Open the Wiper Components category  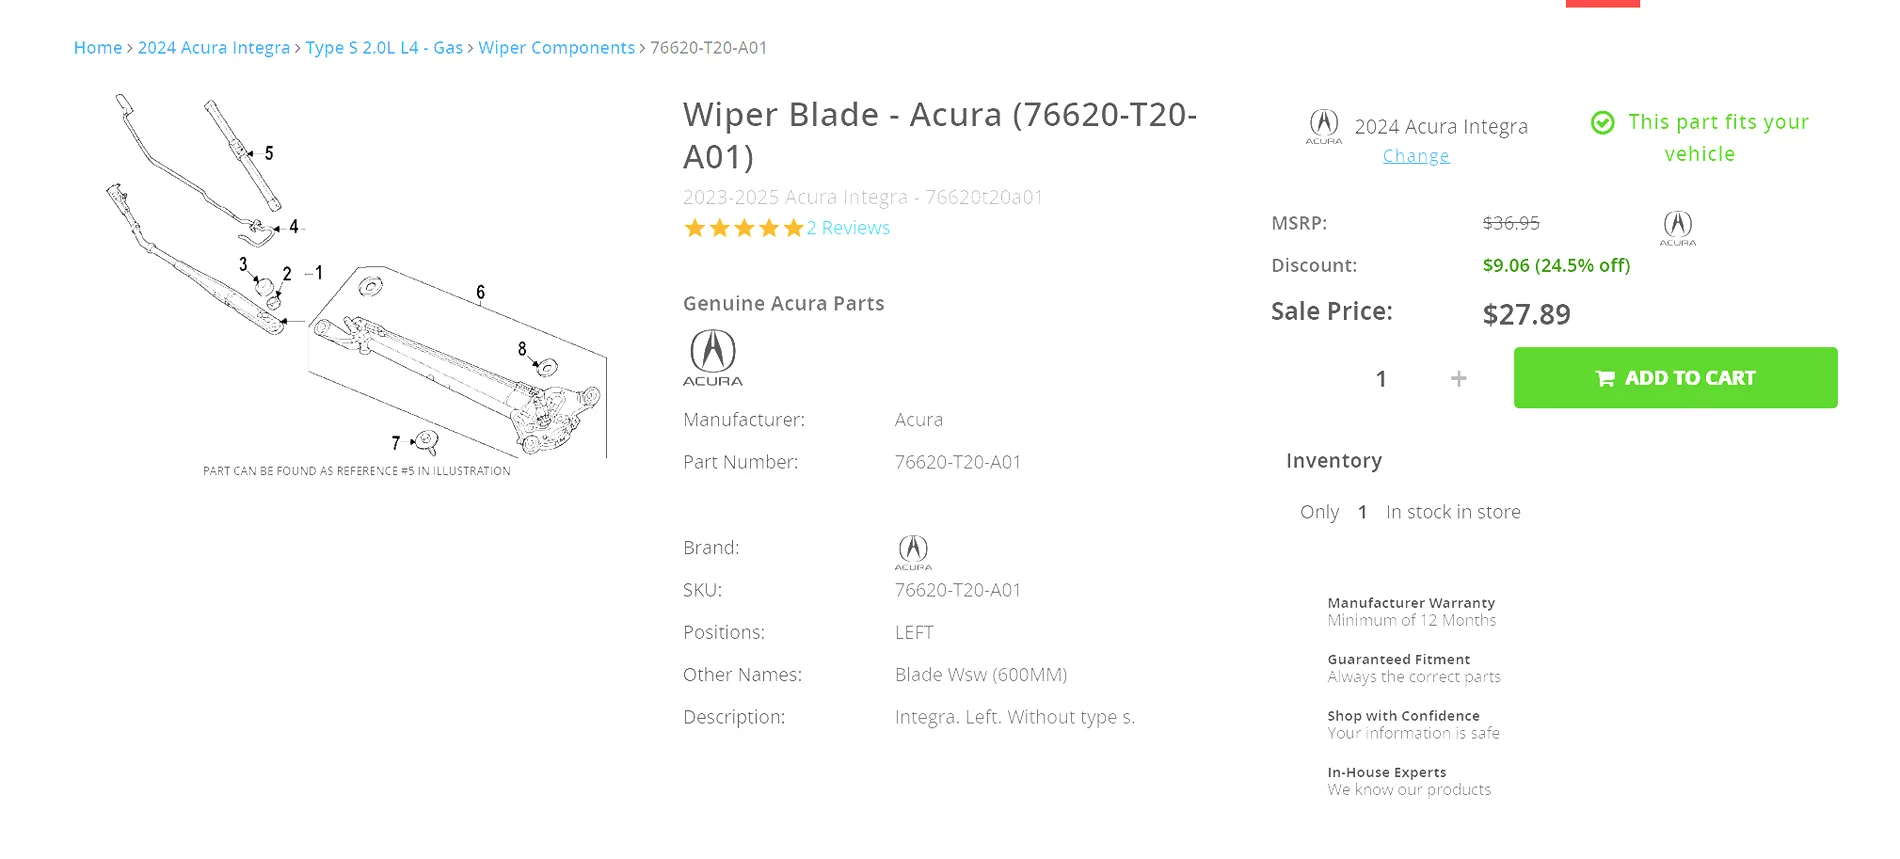tap(556, 47)
